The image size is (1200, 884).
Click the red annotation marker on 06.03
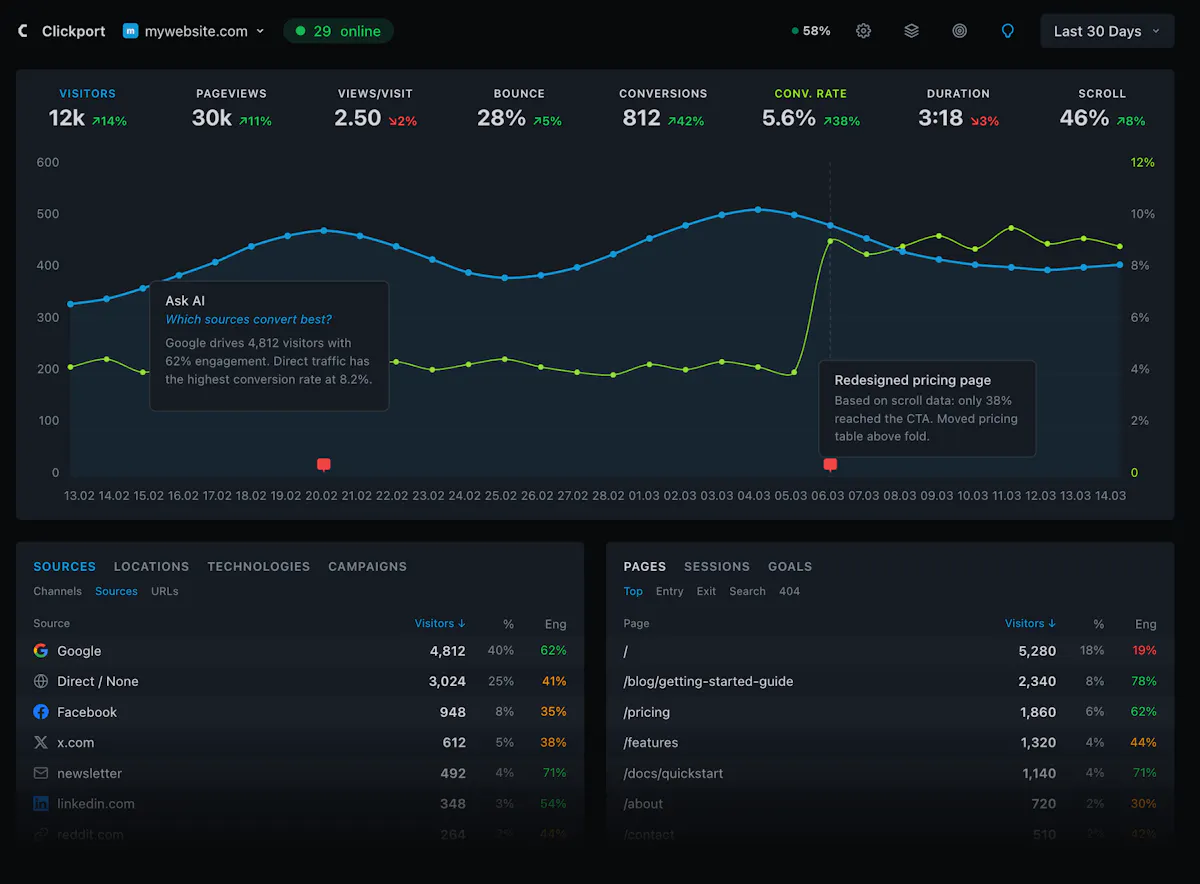830,464
